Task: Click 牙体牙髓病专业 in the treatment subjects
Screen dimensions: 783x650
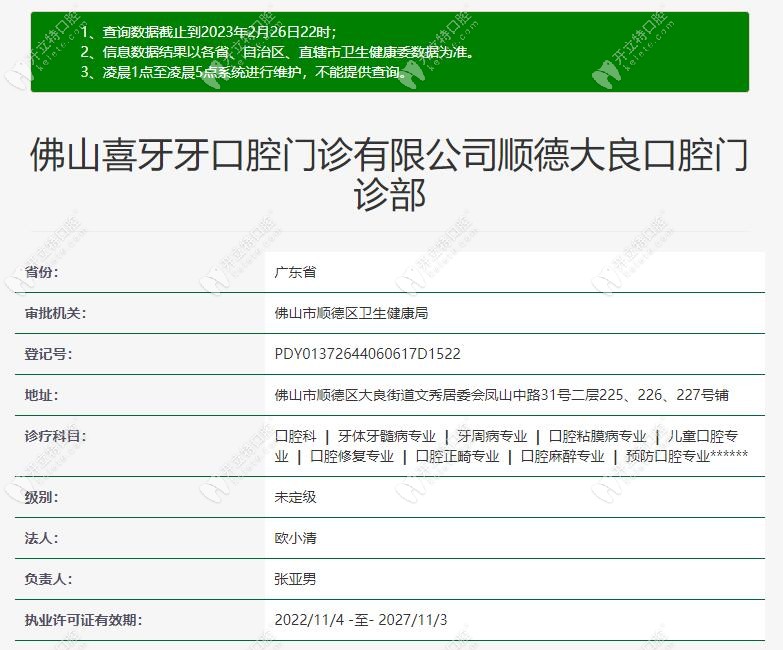Action: pyautogui.click(x=386, y=436)
